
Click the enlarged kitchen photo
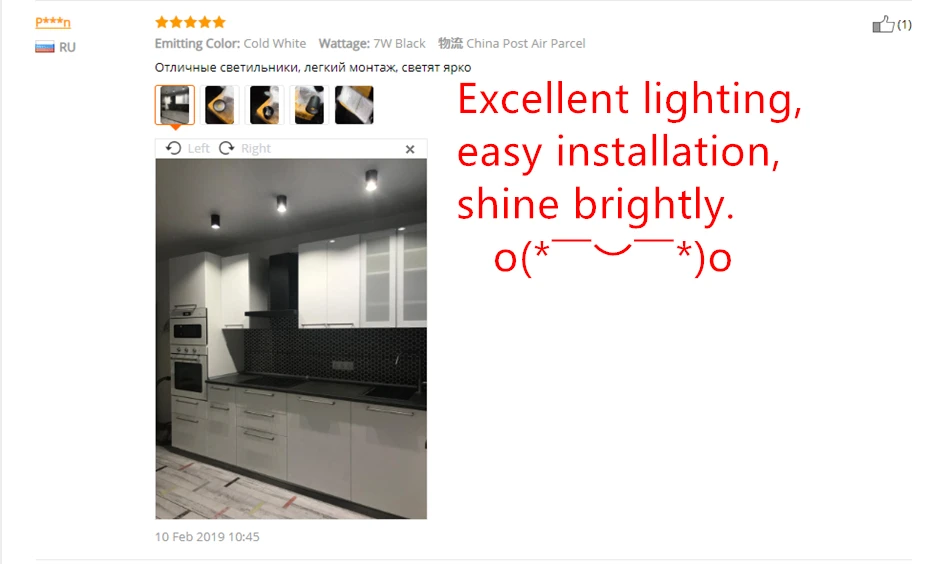pyautogui.click(x=291, y=339)
